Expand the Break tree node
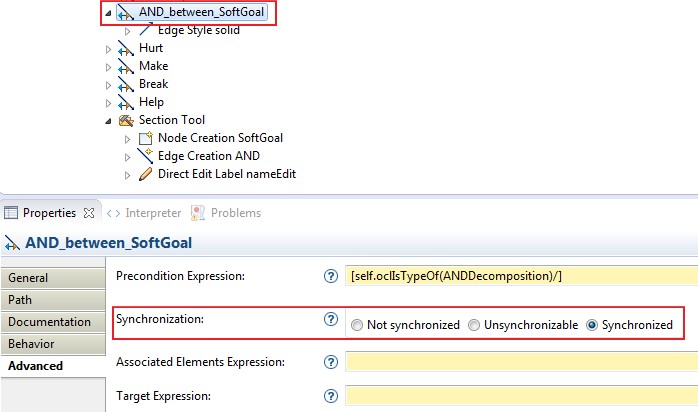The image size is (698, 412). tap(109, 84)
